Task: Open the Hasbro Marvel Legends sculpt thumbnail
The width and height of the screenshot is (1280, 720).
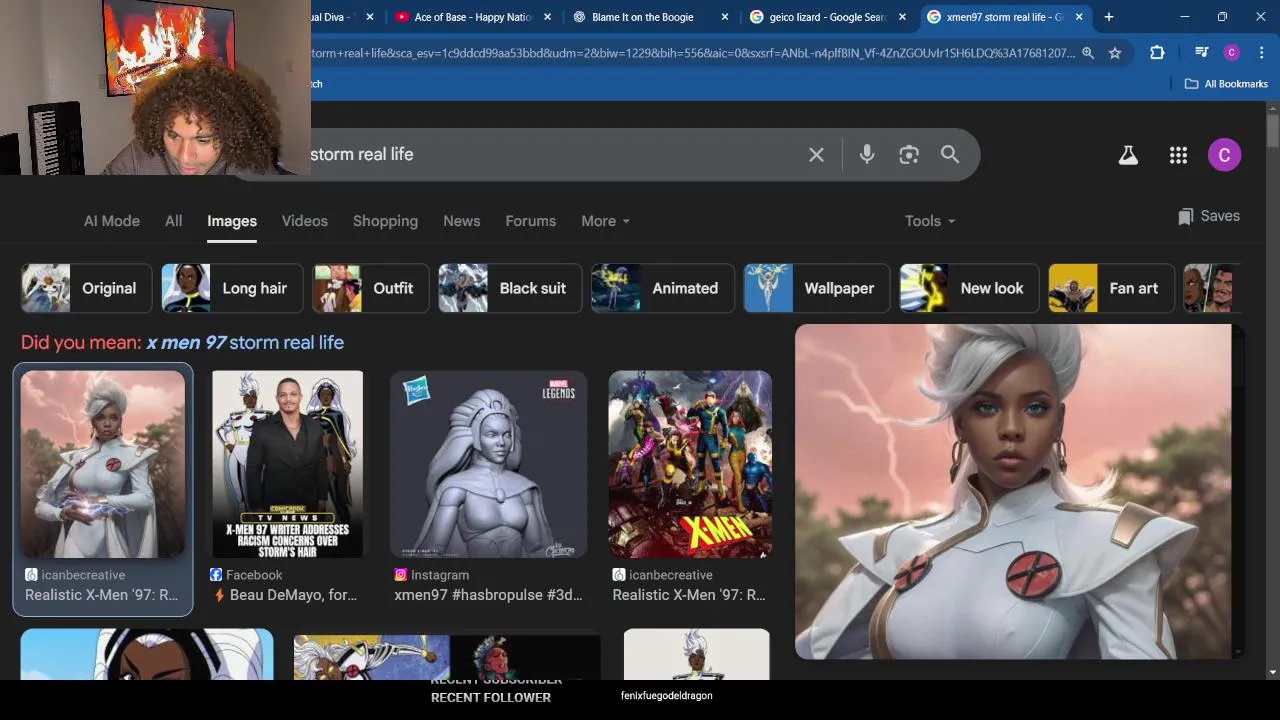Action: (488, 464)
